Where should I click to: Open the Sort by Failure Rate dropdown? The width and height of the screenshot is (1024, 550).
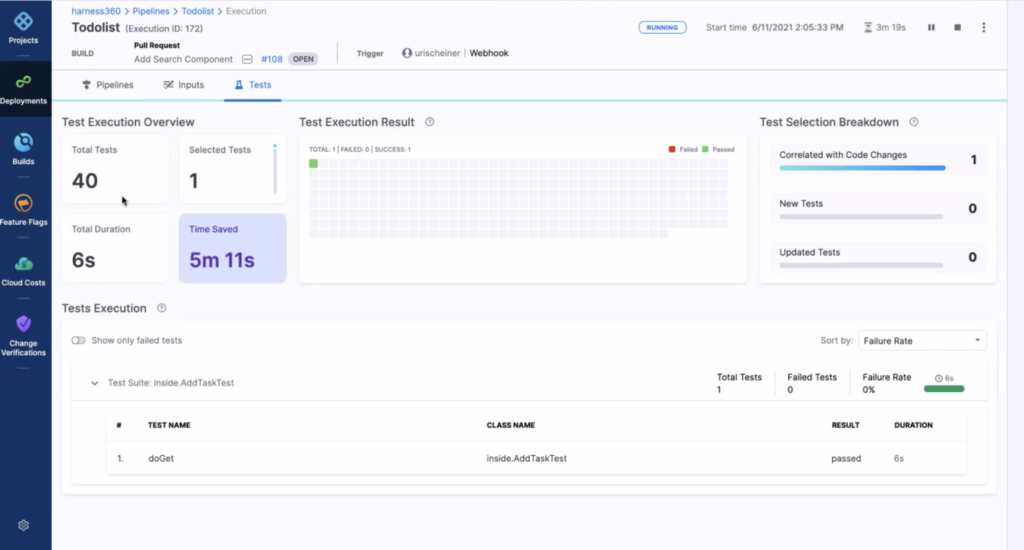click(921, 340)
